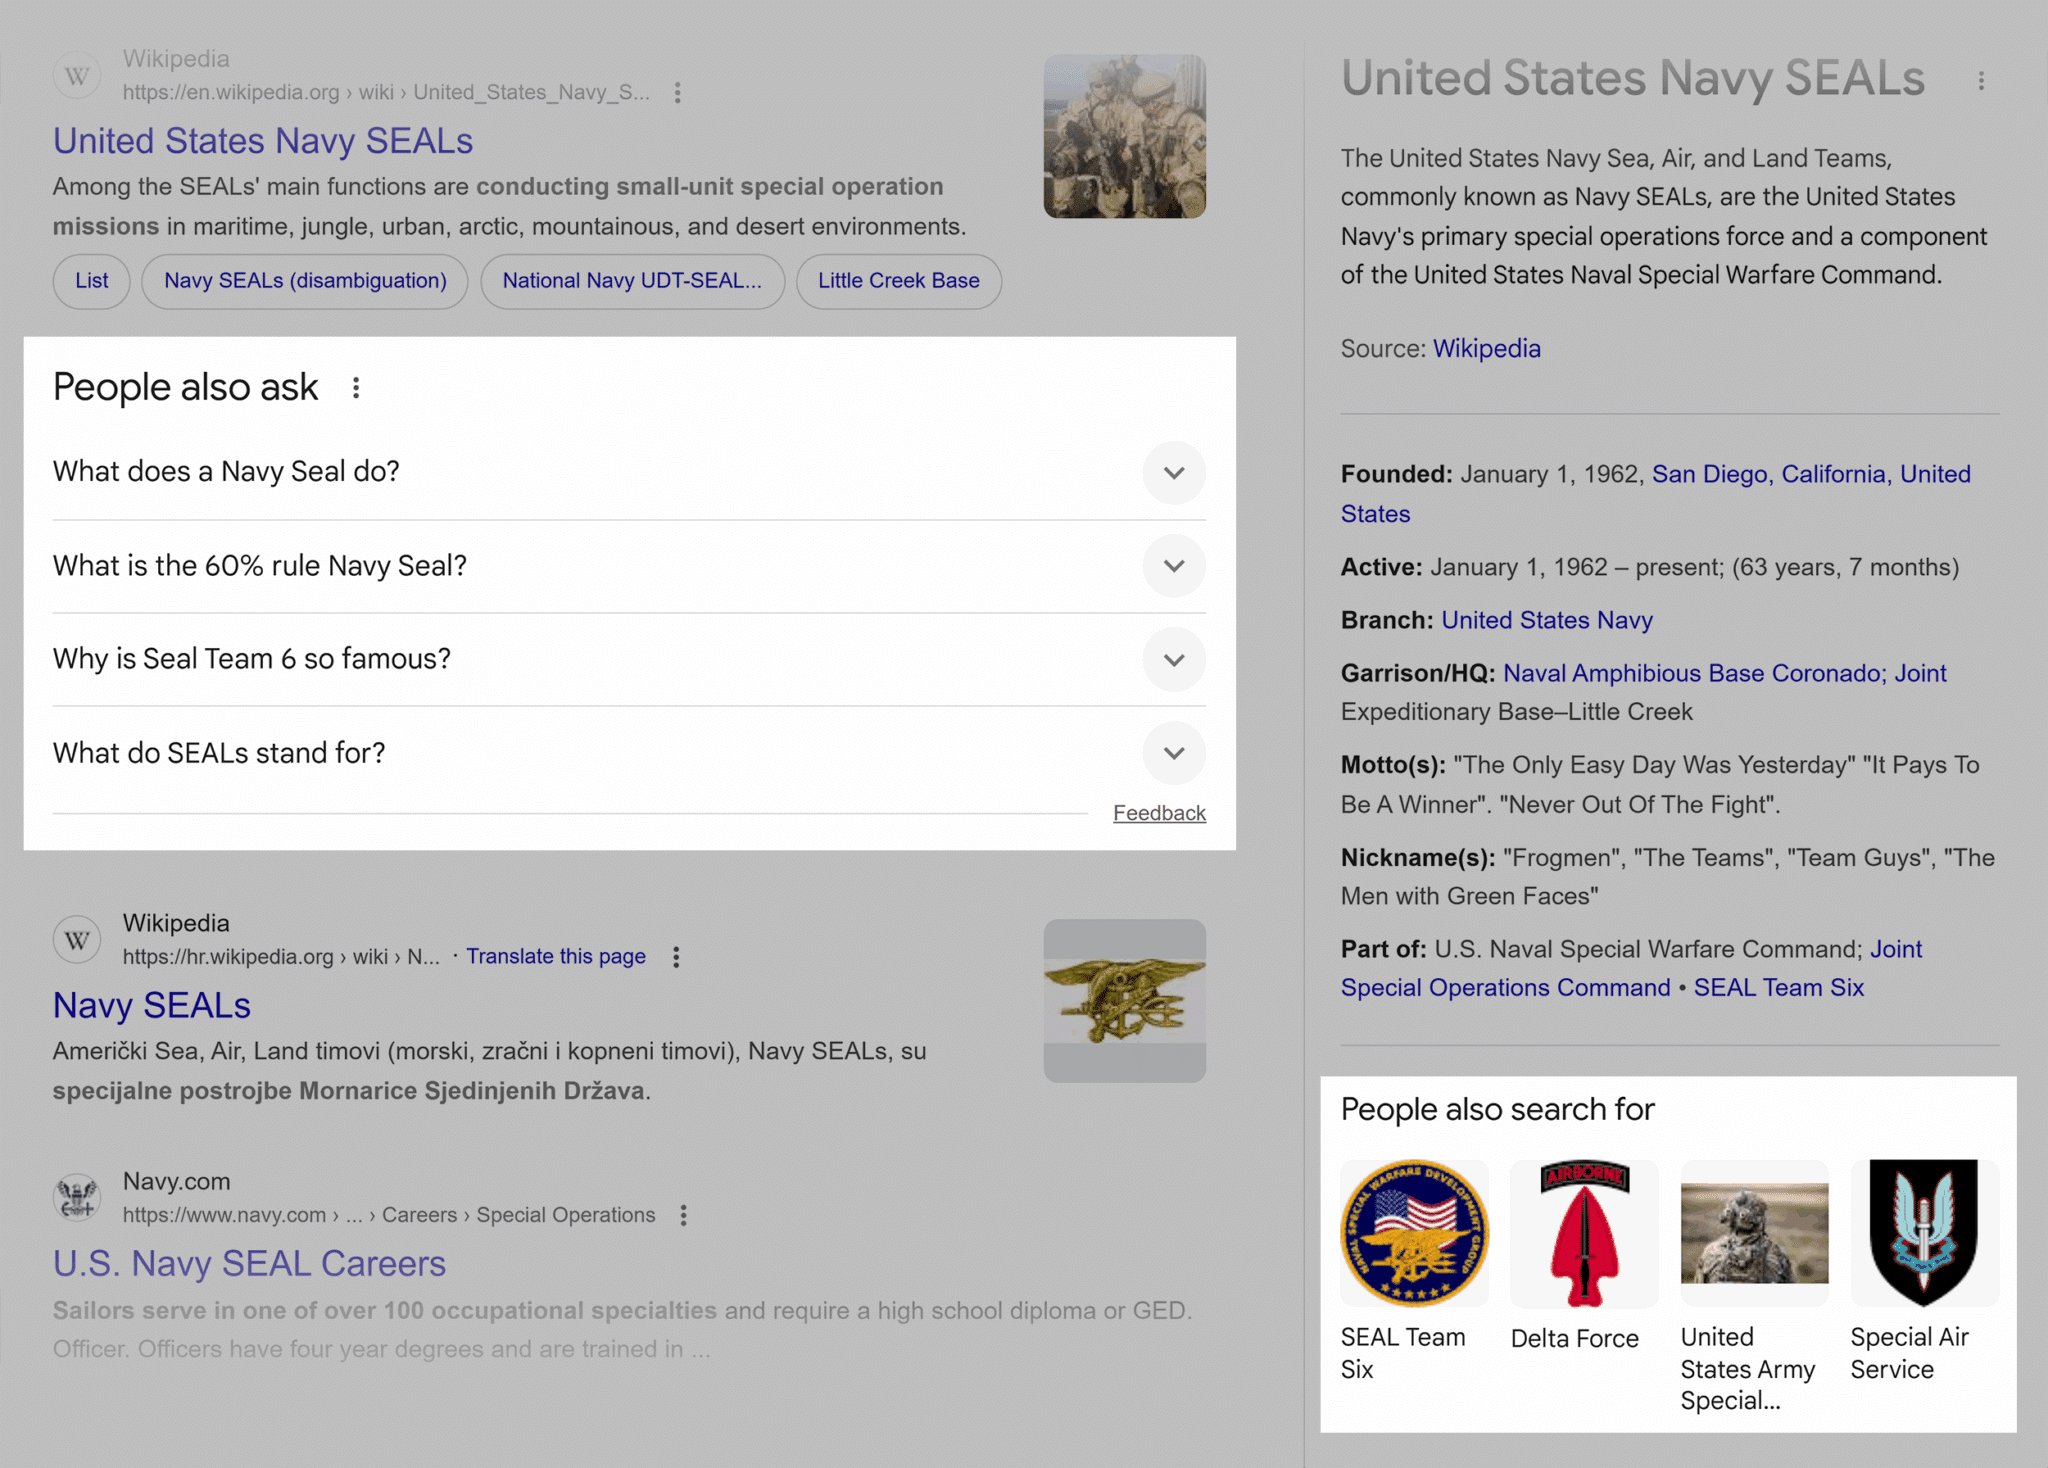Open United States Army Special thumbnail
Viewport: 2048px width, 1468px height.
1754,1233
